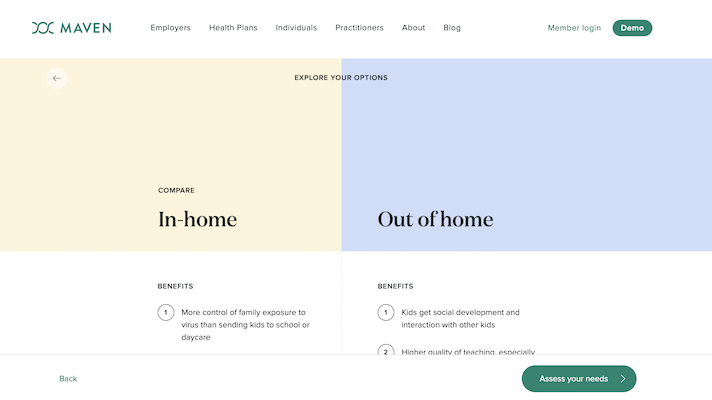Click the arrow on Assess your needs
Viewport: 712px width, 400px height.
pos(623,379)
